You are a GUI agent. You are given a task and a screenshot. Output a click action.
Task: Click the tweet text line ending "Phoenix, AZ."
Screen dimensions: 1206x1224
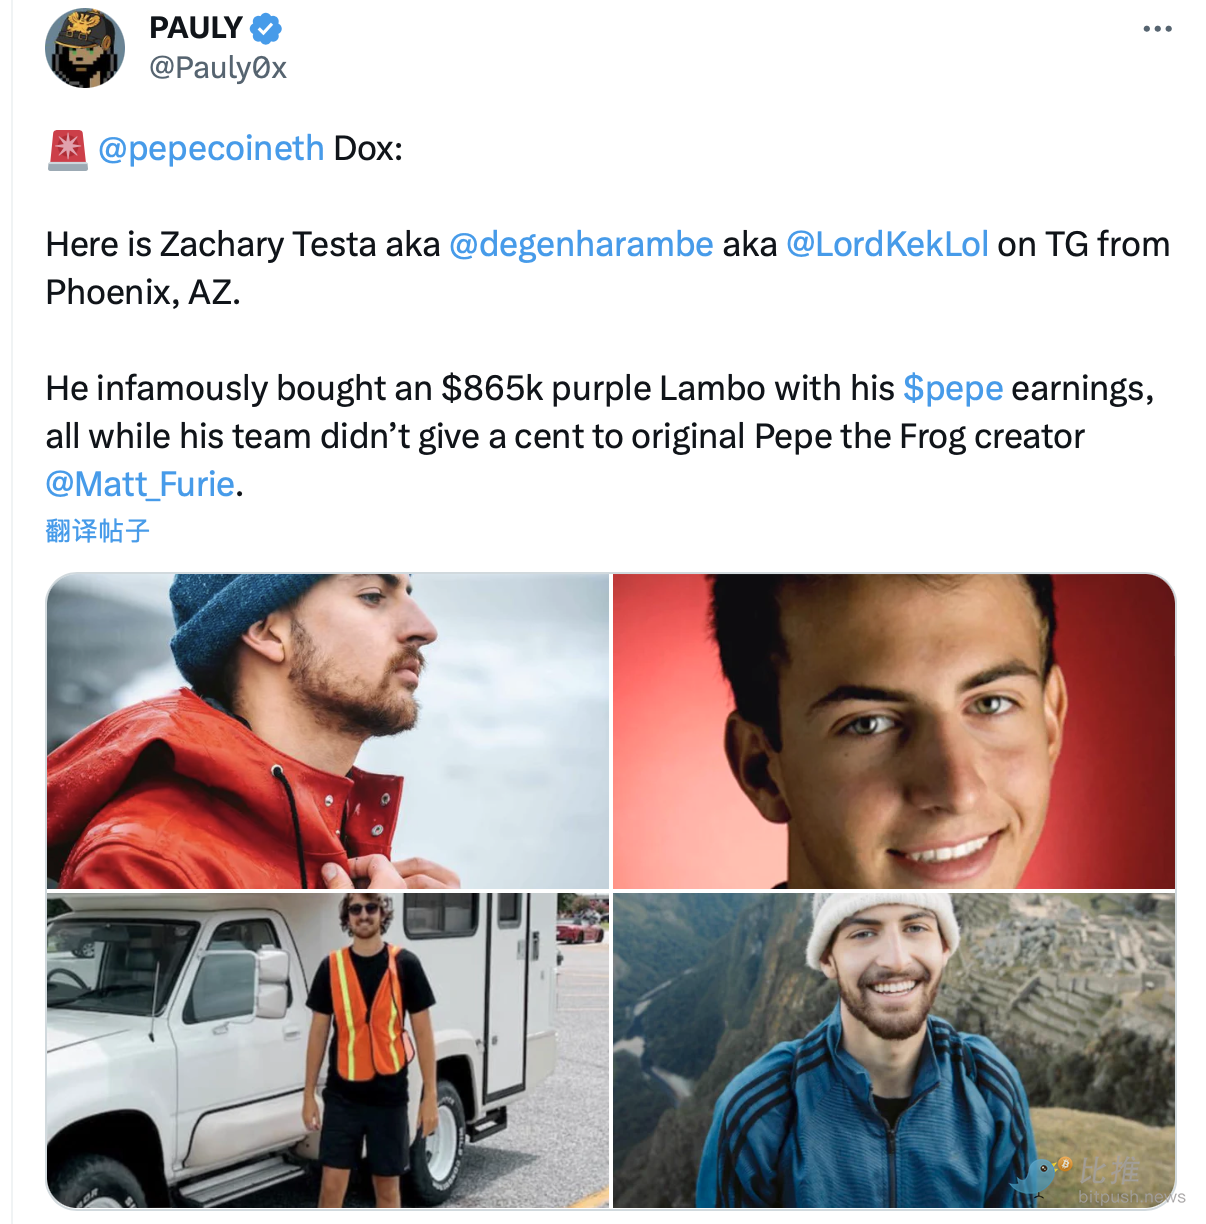coord(143,293)
